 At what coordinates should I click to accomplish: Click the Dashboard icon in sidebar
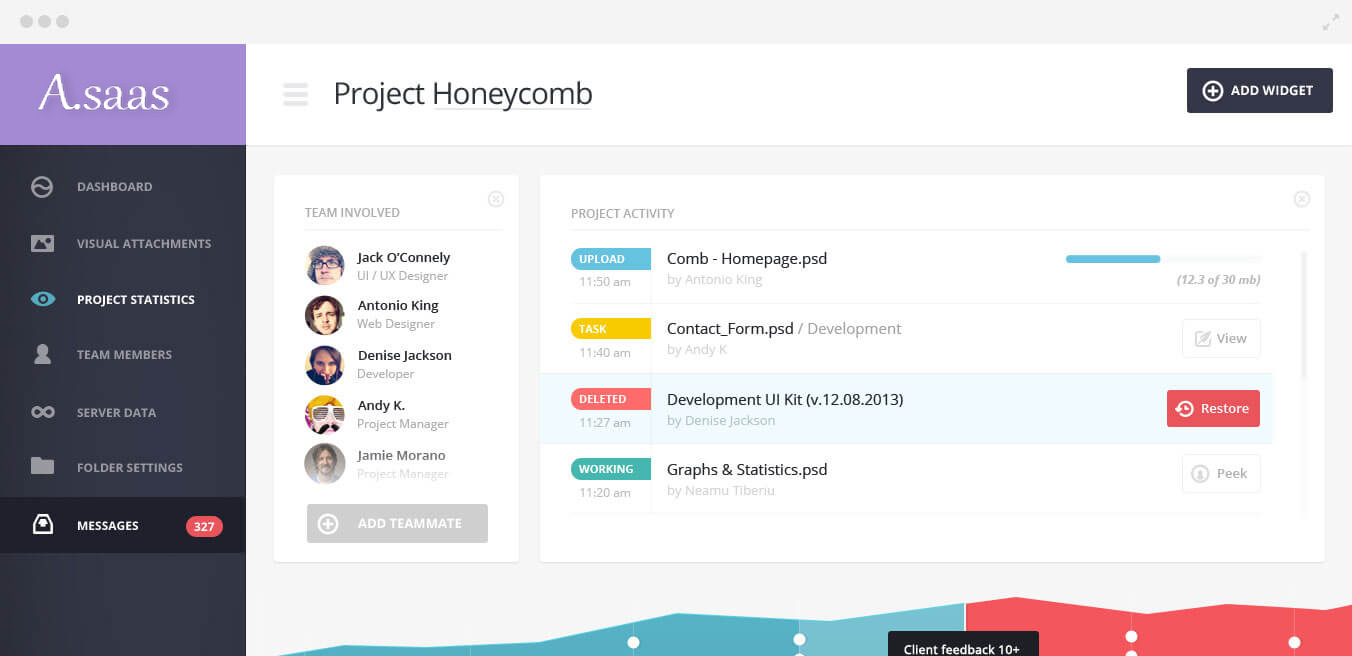pyautogui.click(x=42, y=187)
